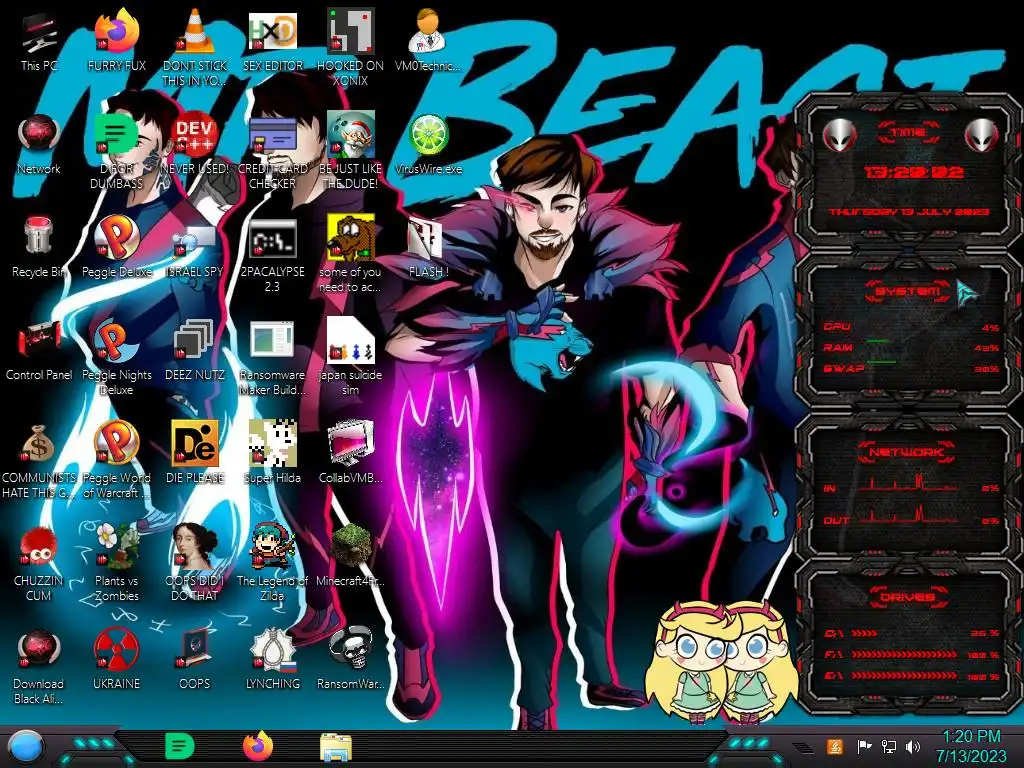Open the RansomWar... skull icon
The height and width of the screenshot is (768, 1024).
(350, 660)
